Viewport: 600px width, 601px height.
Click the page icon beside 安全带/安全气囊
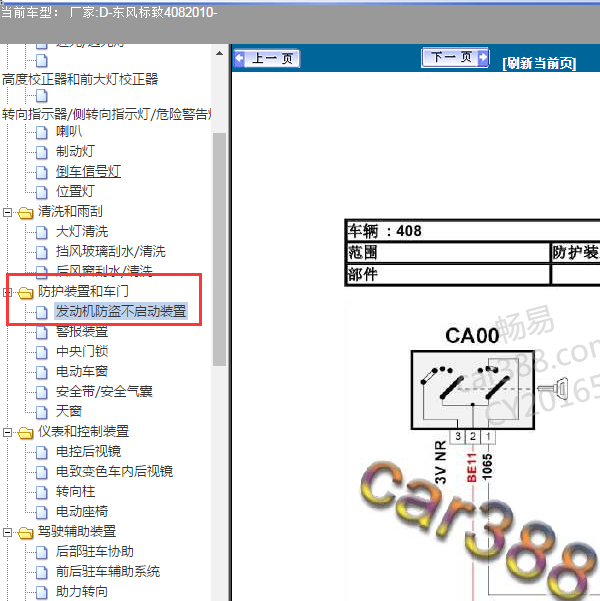[x=42, y=392]
